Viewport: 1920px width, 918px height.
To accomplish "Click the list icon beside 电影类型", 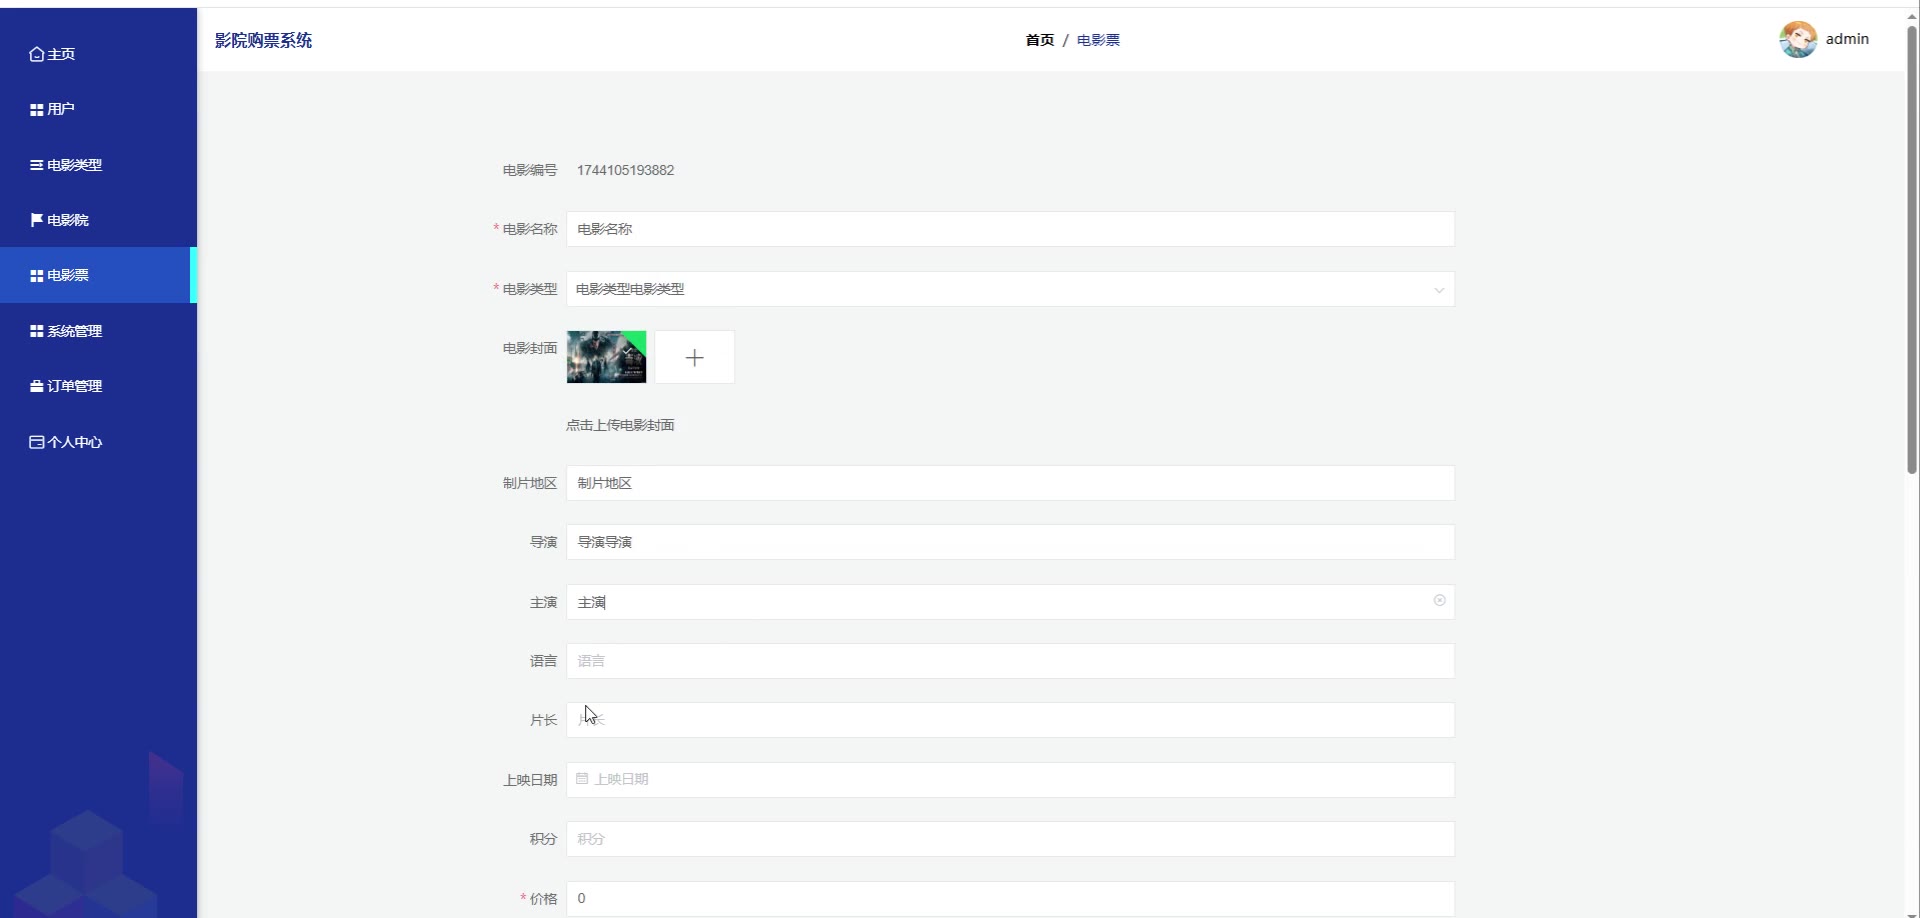I will pos(37,165).
